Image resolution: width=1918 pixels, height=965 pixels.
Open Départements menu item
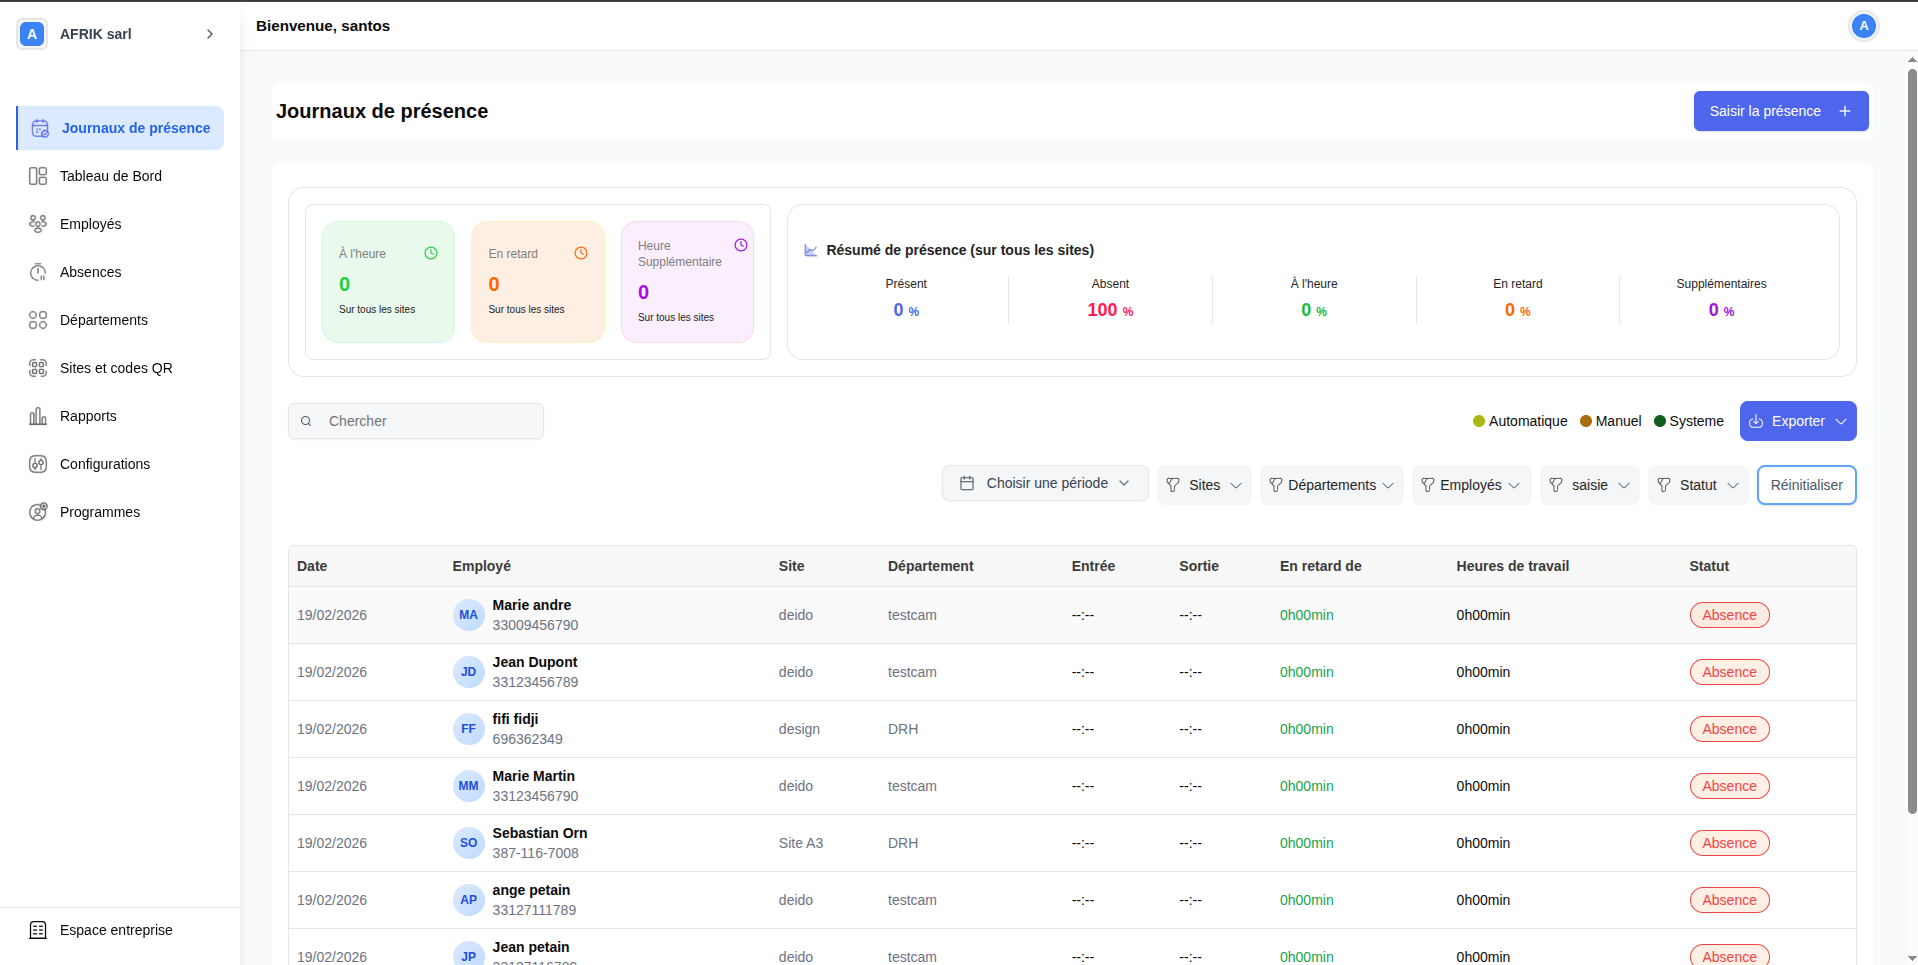click(x=103, y=320)
